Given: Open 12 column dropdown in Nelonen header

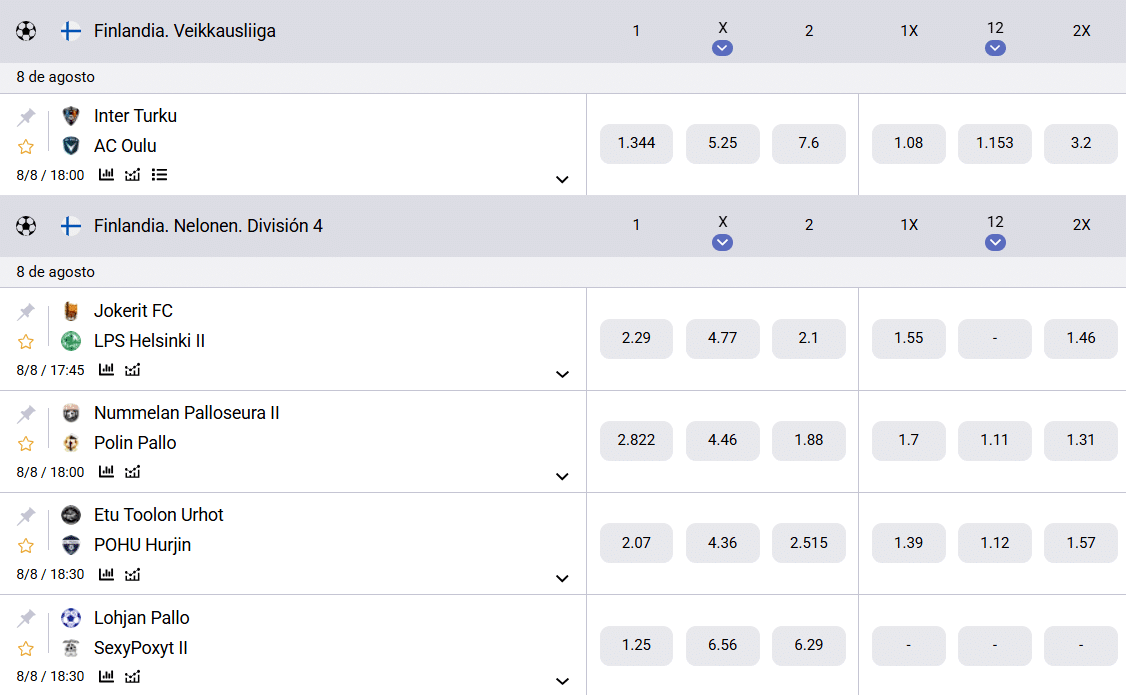Looking at the screenshot, I should click(995, 243).
